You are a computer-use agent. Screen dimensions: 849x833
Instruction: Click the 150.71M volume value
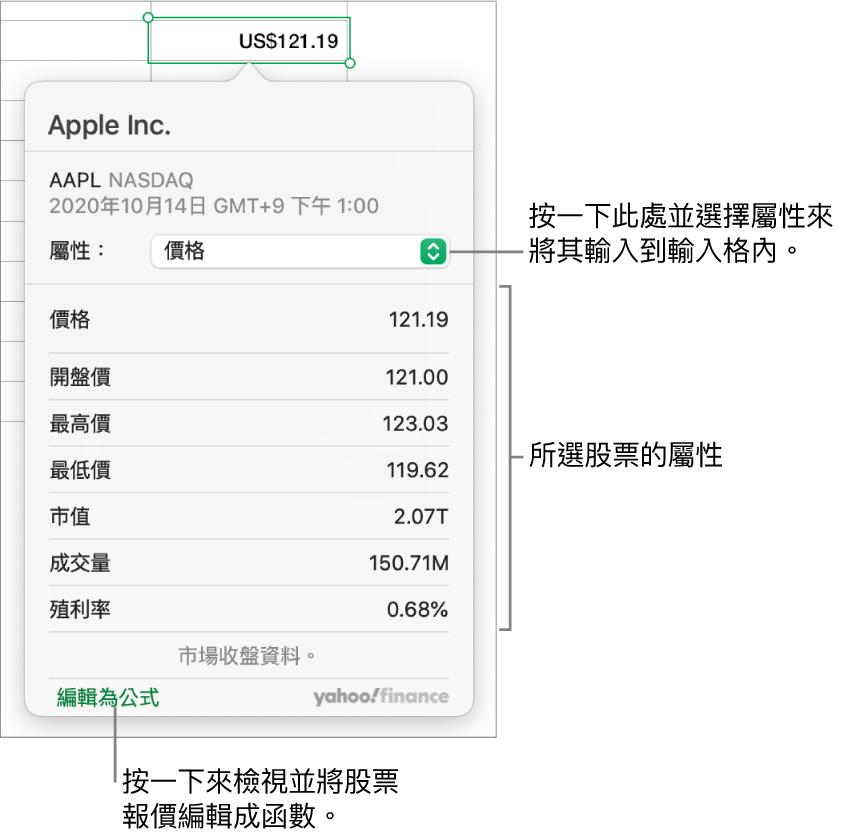coord(409,563)
